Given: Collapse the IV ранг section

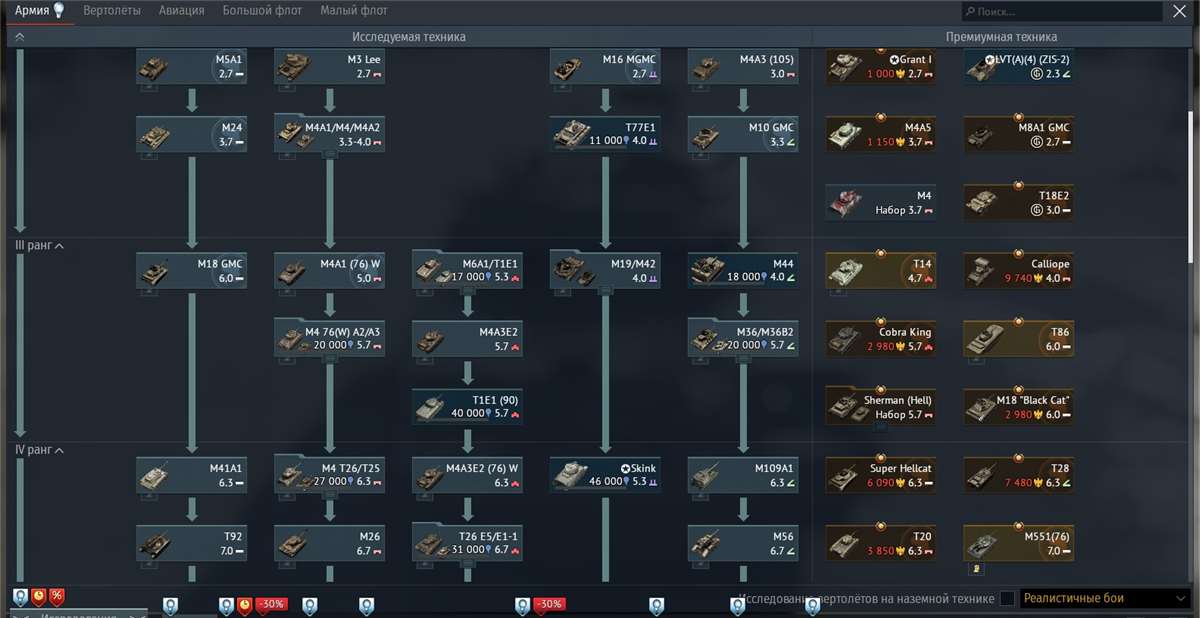Looking at the screenshot, I should point(35,450).
